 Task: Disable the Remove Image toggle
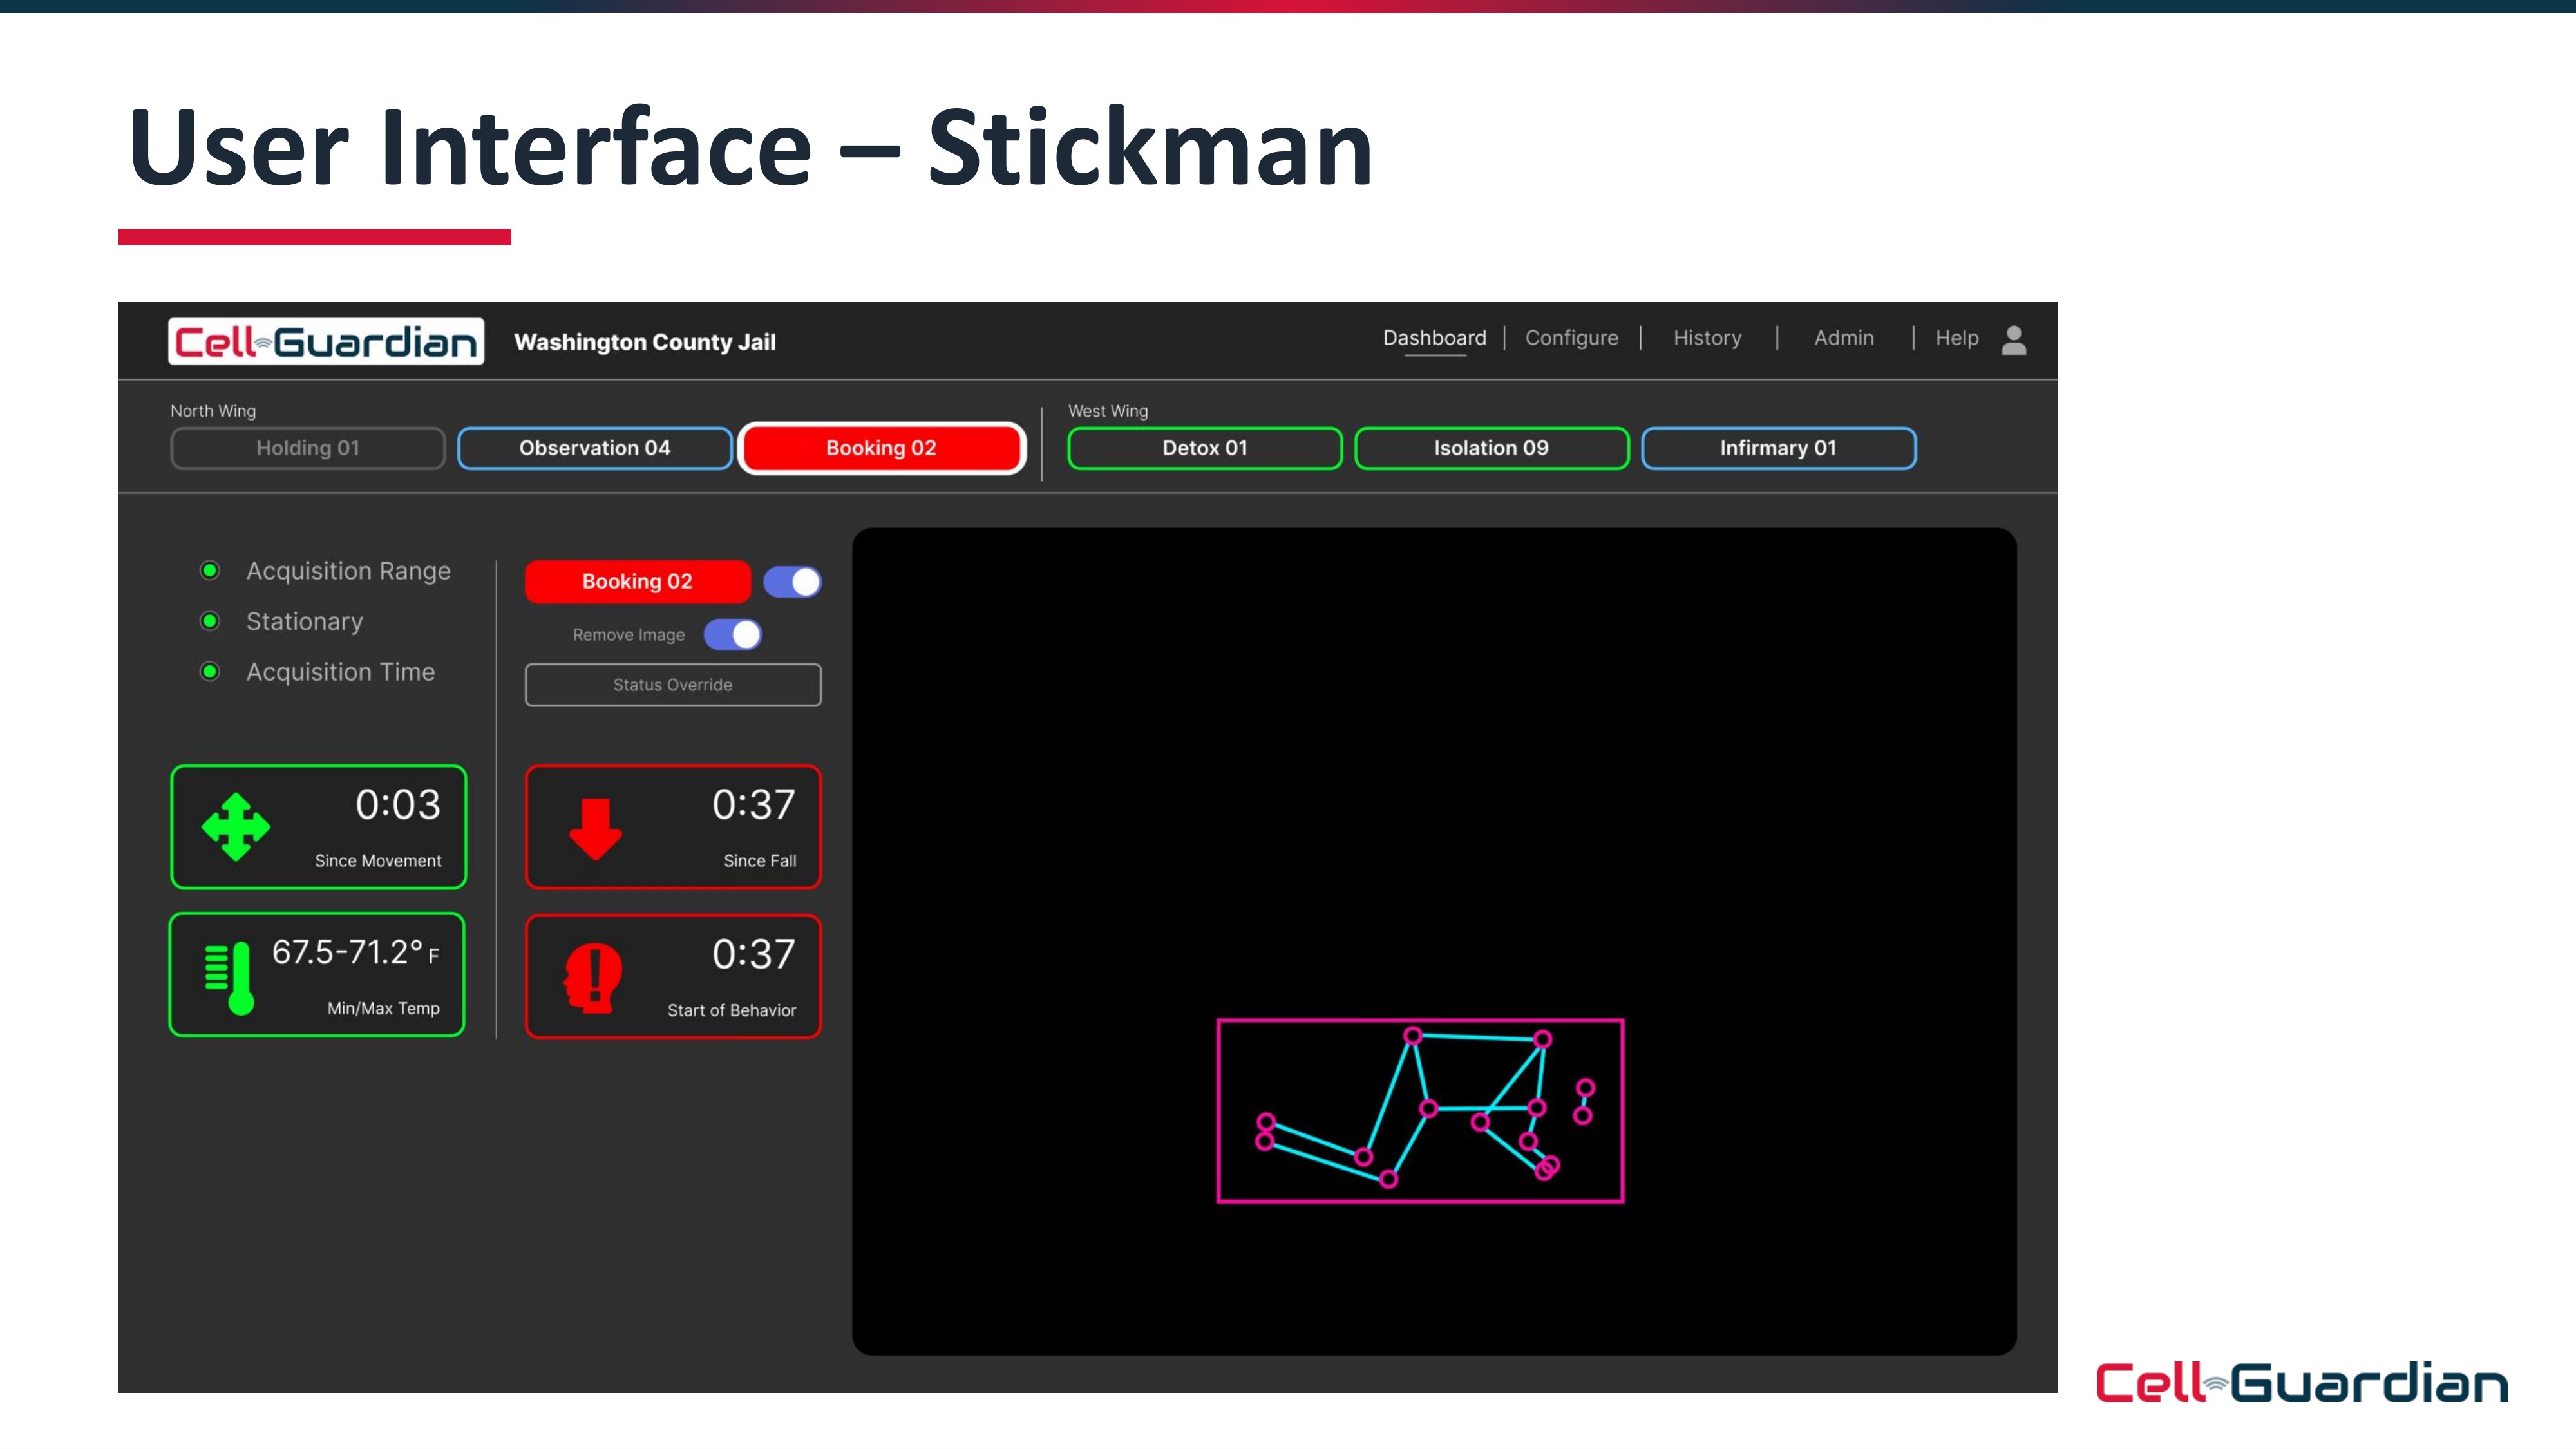tap(733, 635)
